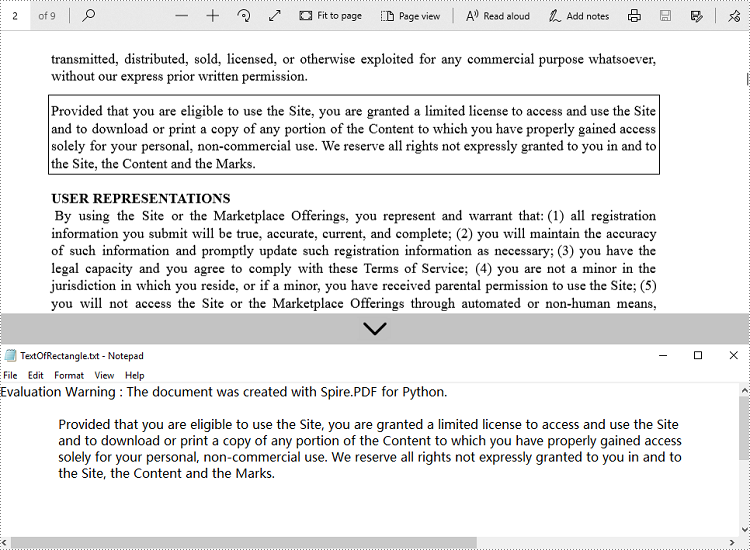
Task: Click the search magnifier icon in PDF toolbar
Action: point(89,16)
